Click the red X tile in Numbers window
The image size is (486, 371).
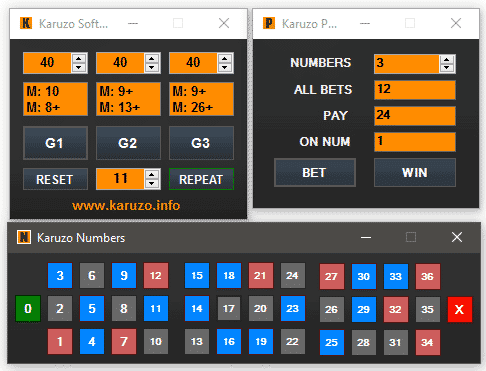click(x=460, y=309)
